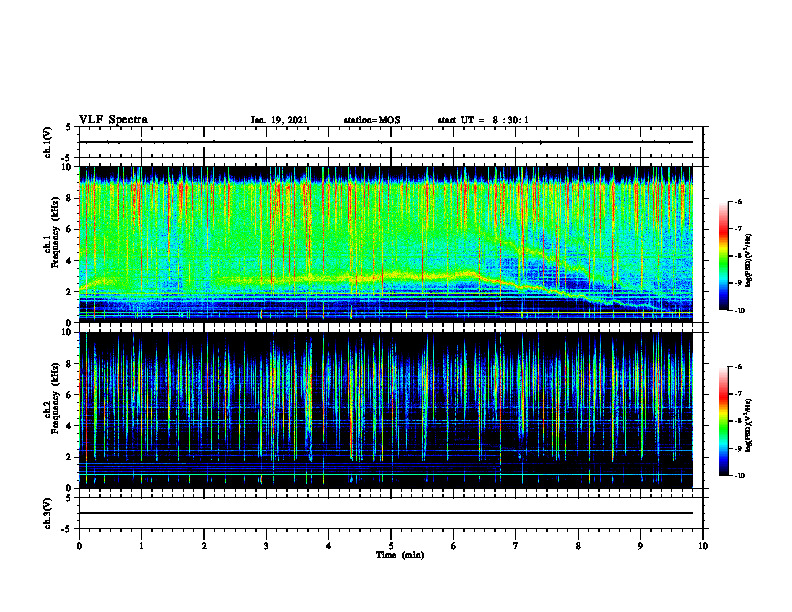This screenshot has height=612, width=792.
Task: Click the time axis tick label "10"
Action: (703, 546)
